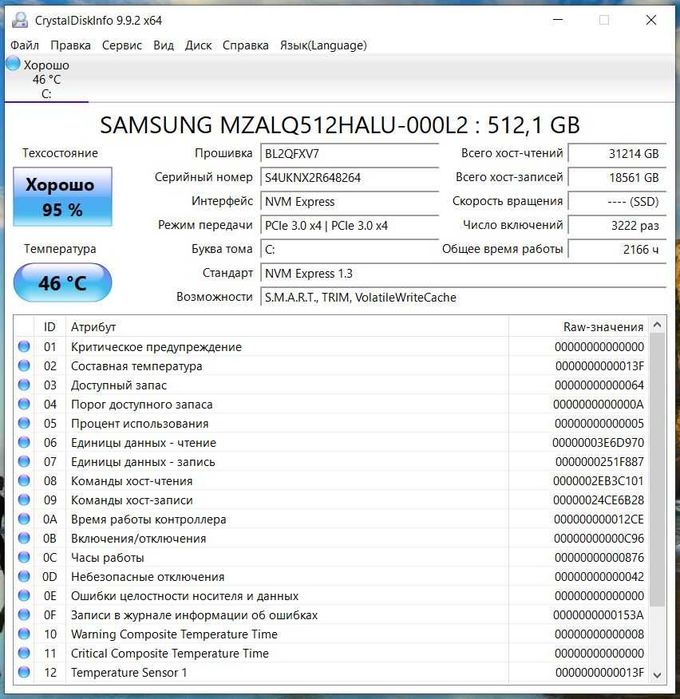
Task: Click the drive letter field C:
Action: pyautogui.click(x=350, y=250)
